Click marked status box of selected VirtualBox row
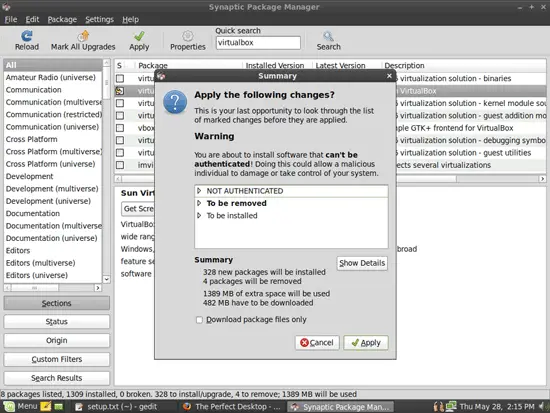 pos(120,91)
